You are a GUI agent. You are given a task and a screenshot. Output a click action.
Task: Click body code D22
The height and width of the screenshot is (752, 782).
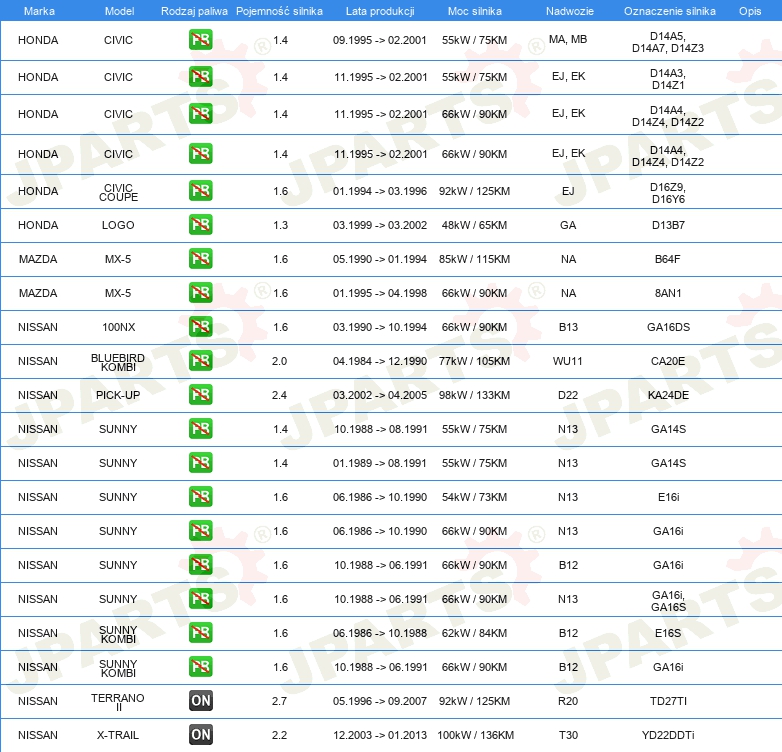tap(568, 395)
